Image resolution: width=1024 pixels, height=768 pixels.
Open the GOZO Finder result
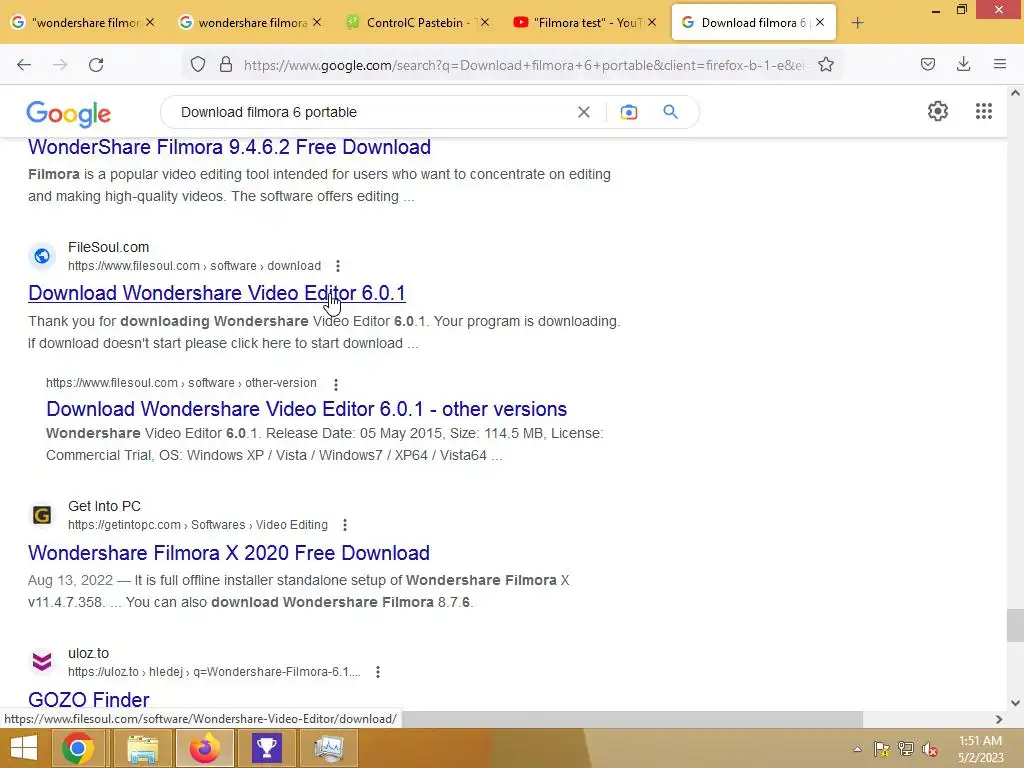[x=89, y=700]
